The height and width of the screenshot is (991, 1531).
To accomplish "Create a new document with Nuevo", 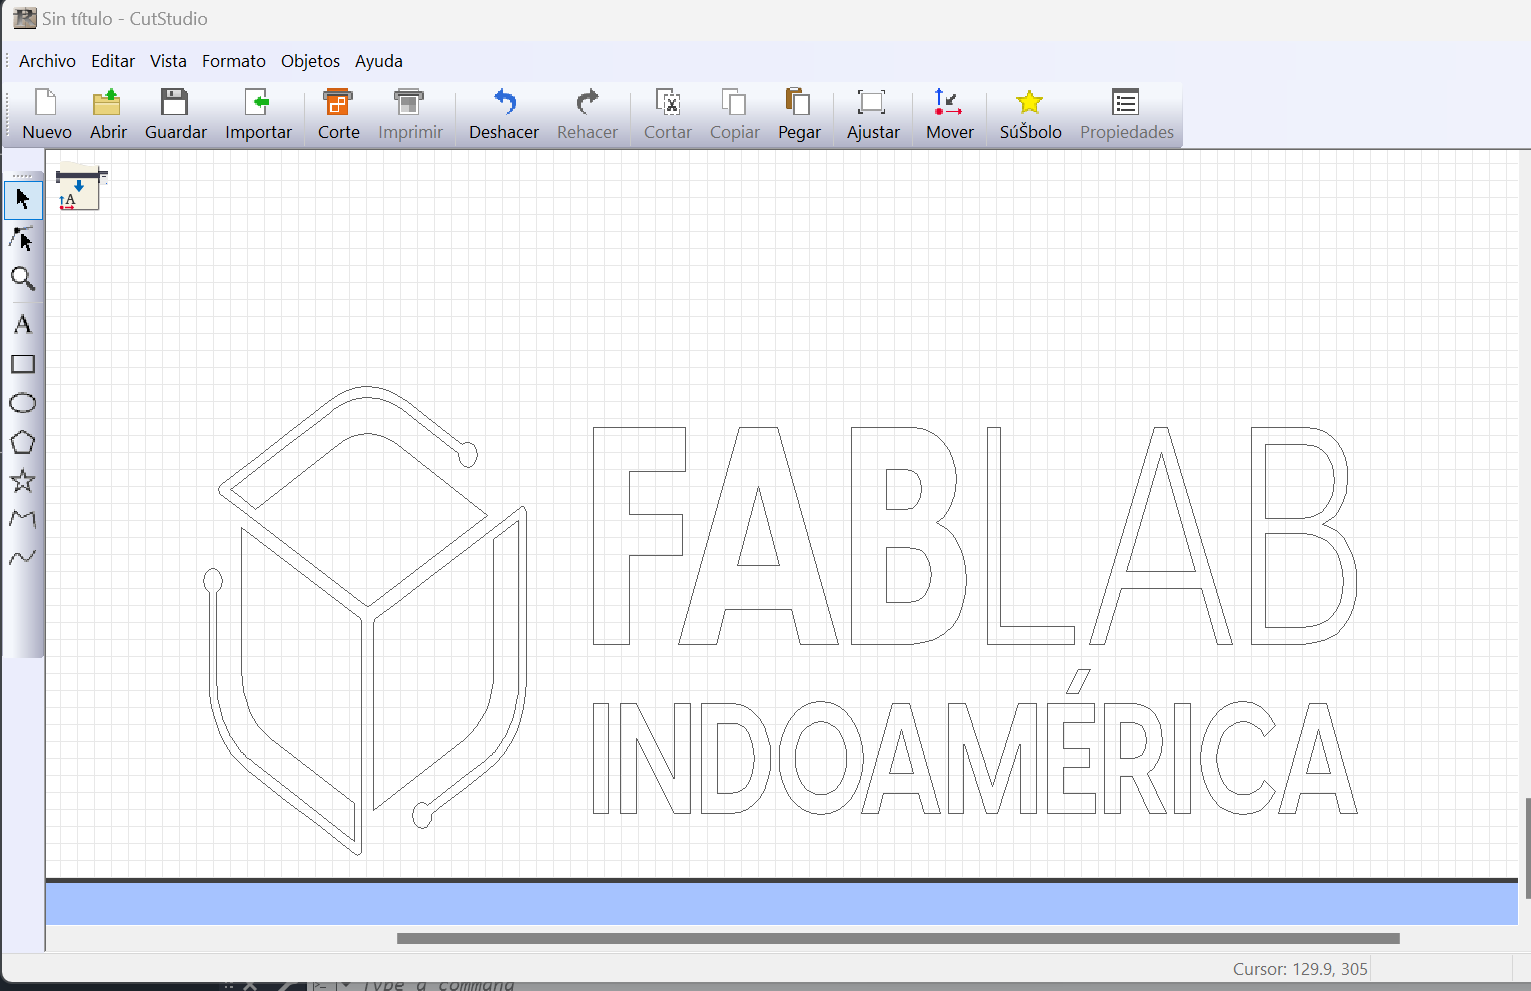I will [47, 115].
